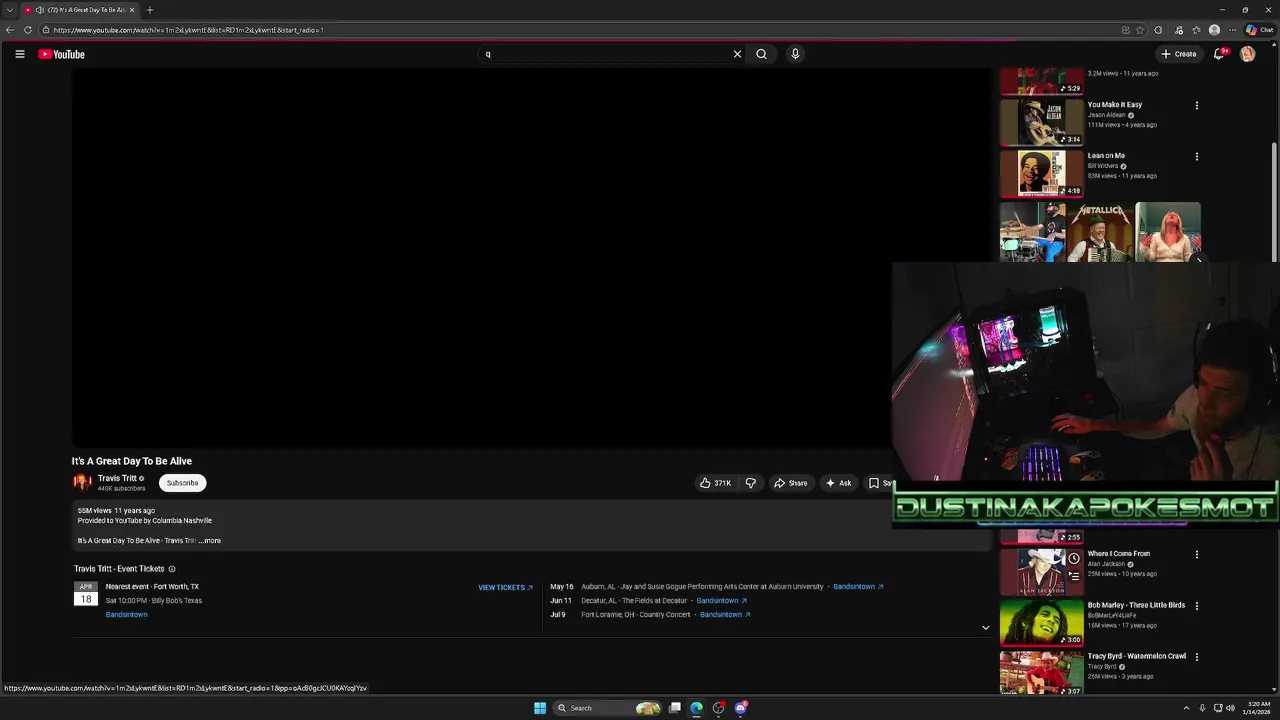Open Bandsintown link for Decatur, AL event
Image resolution: width=1280 pixels, height=720 pixels.
pos(721,601)
